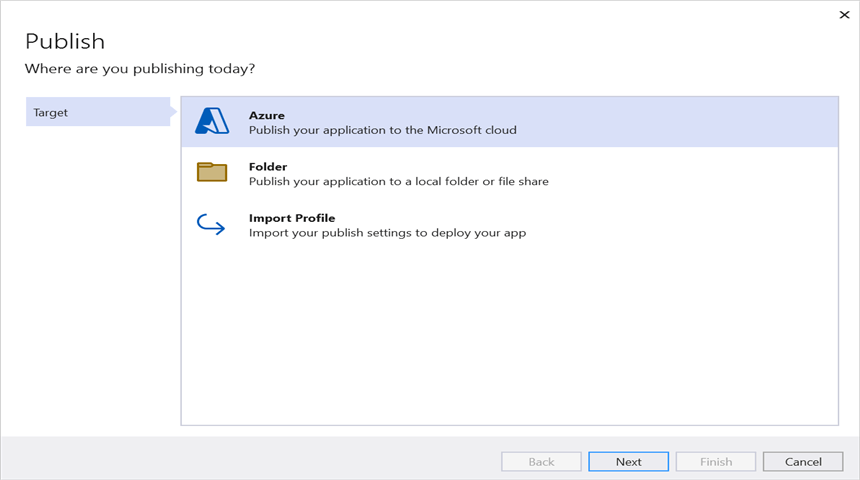Open the Target step in sidebar
The image size is (860, 480).
click(x=98, y=112)
